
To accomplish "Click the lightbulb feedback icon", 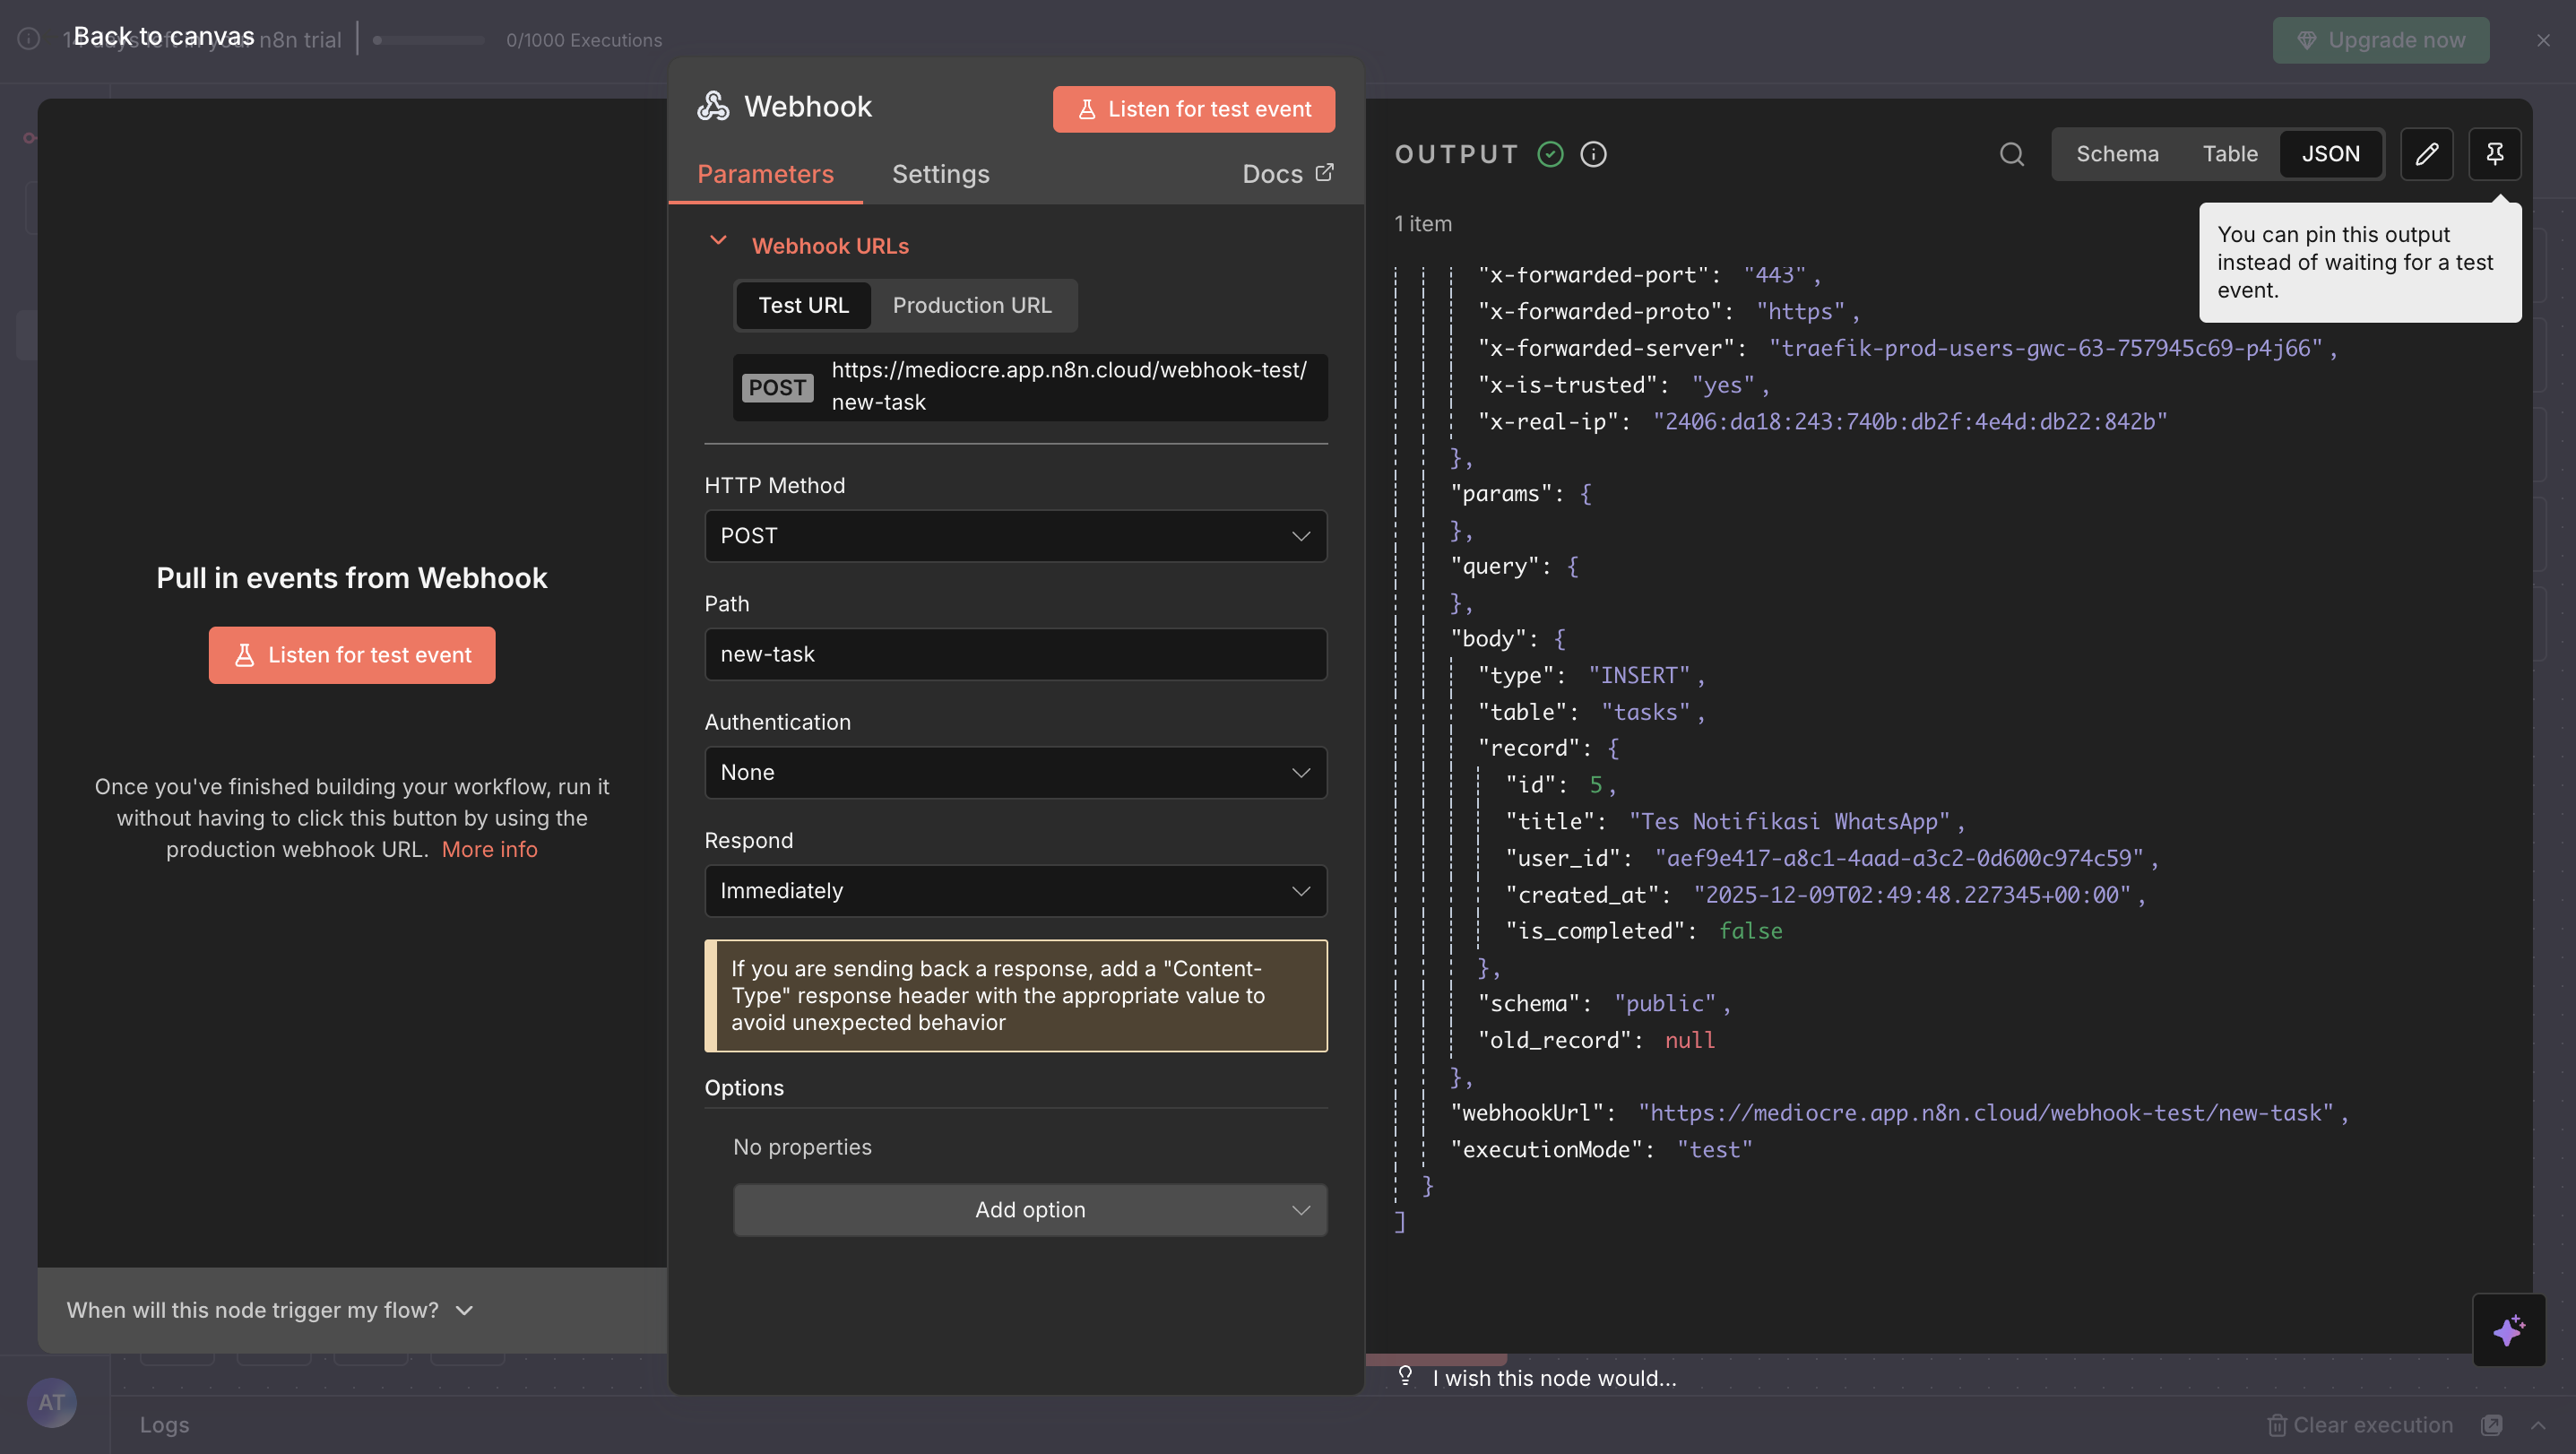I will 1405,1376.
